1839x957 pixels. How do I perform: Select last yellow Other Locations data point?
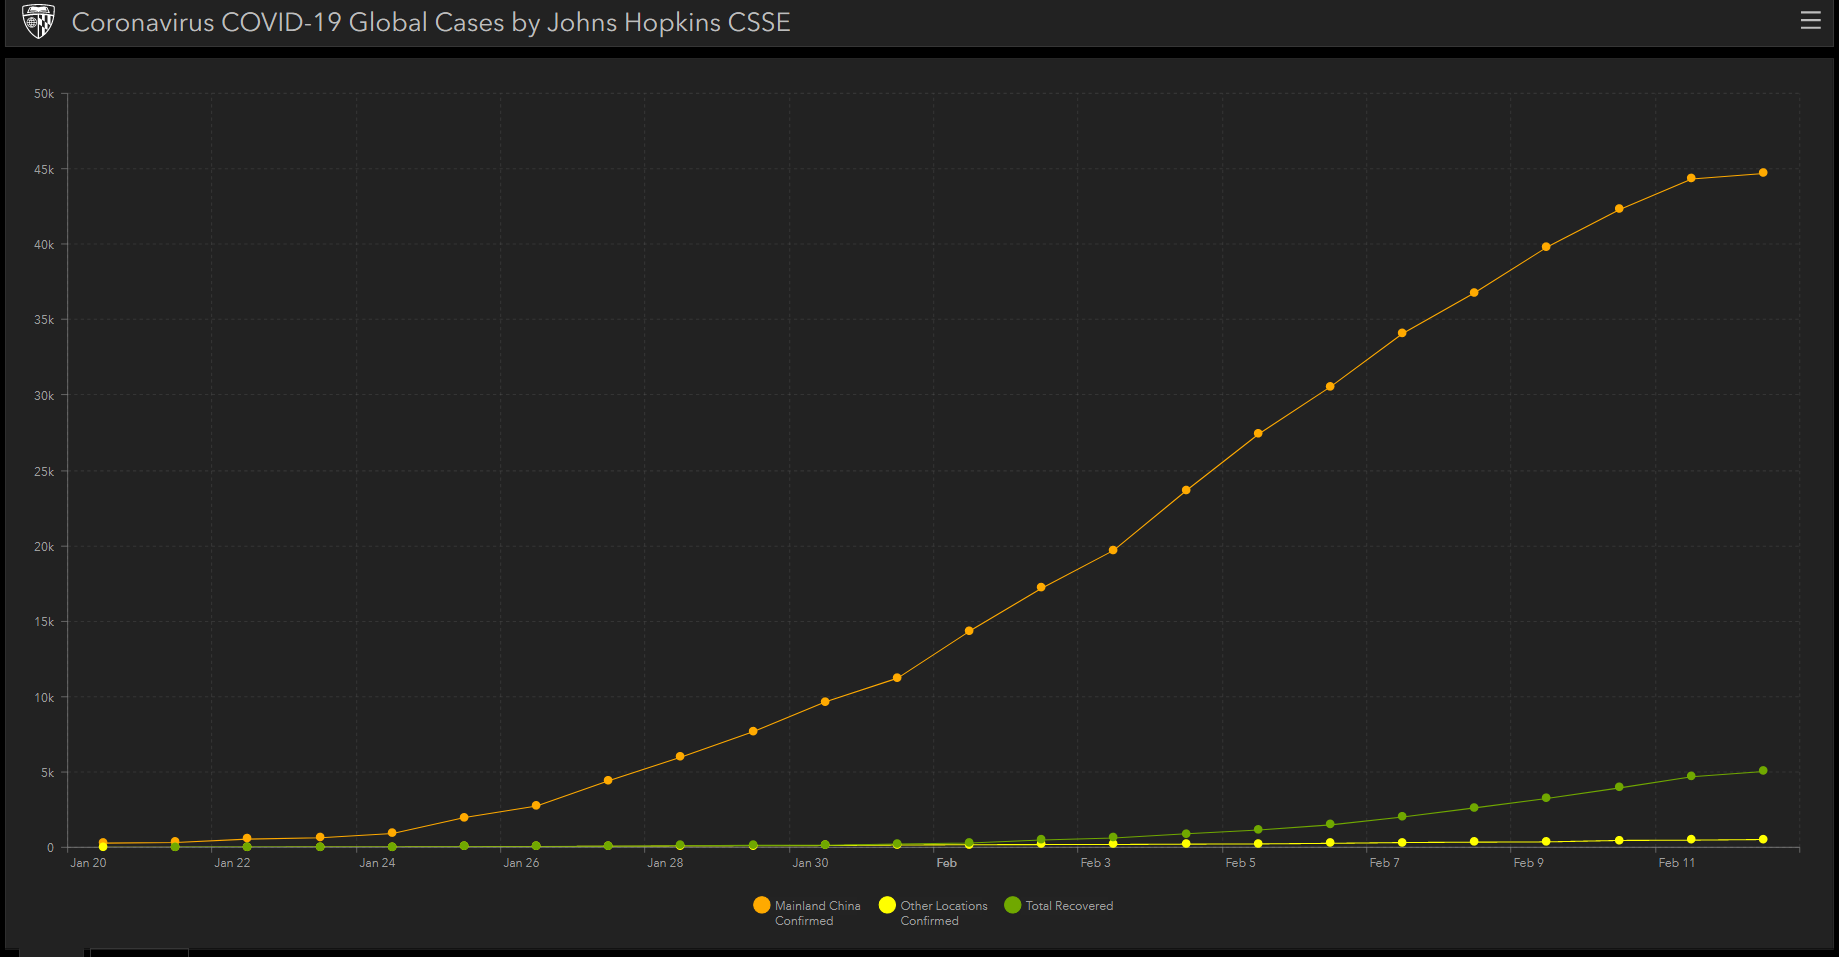click(1763, 840)
